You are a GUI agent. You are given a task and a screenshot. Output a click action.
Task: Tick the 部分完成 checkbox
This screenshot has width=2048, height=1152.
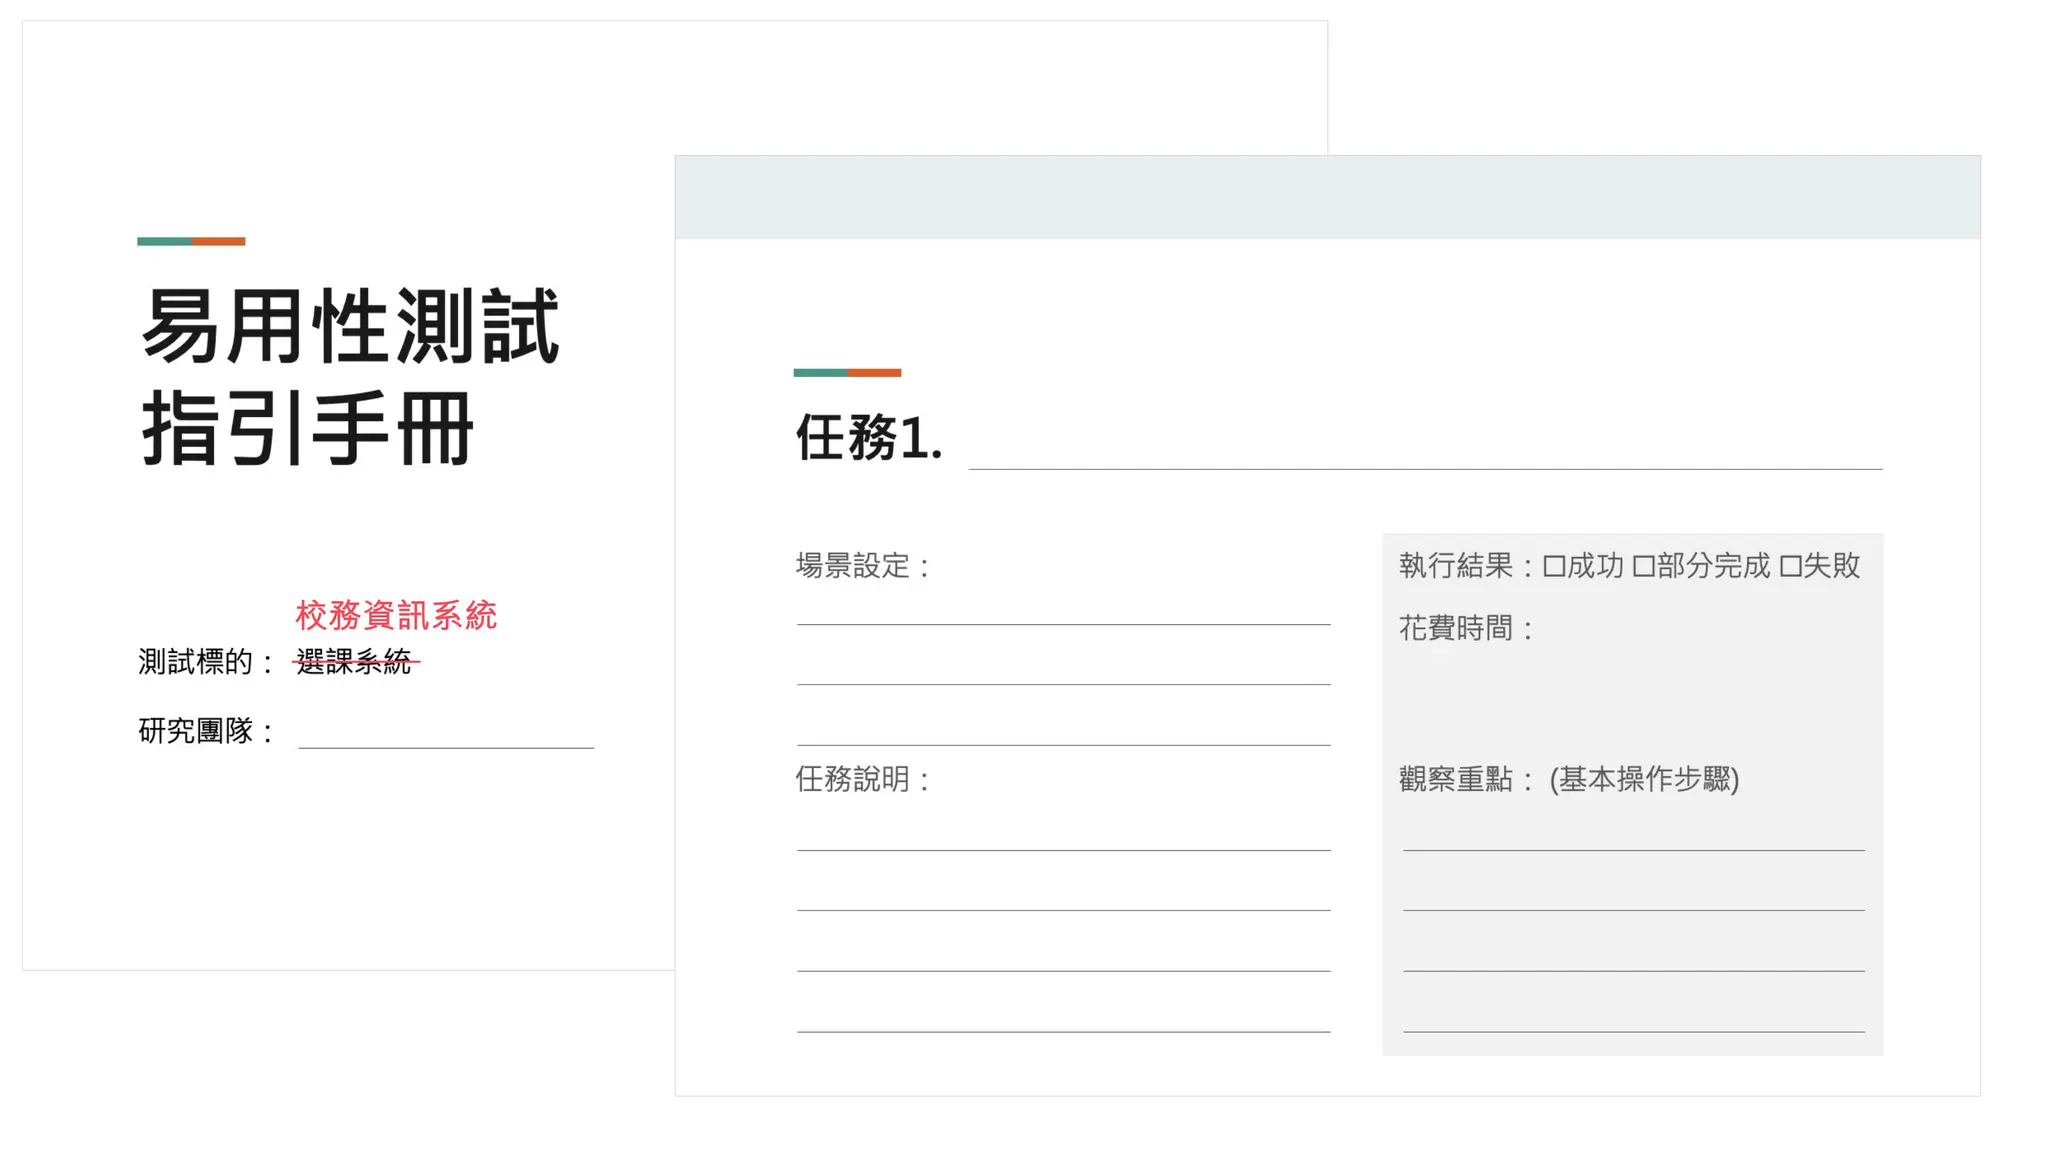[1644, 567]
